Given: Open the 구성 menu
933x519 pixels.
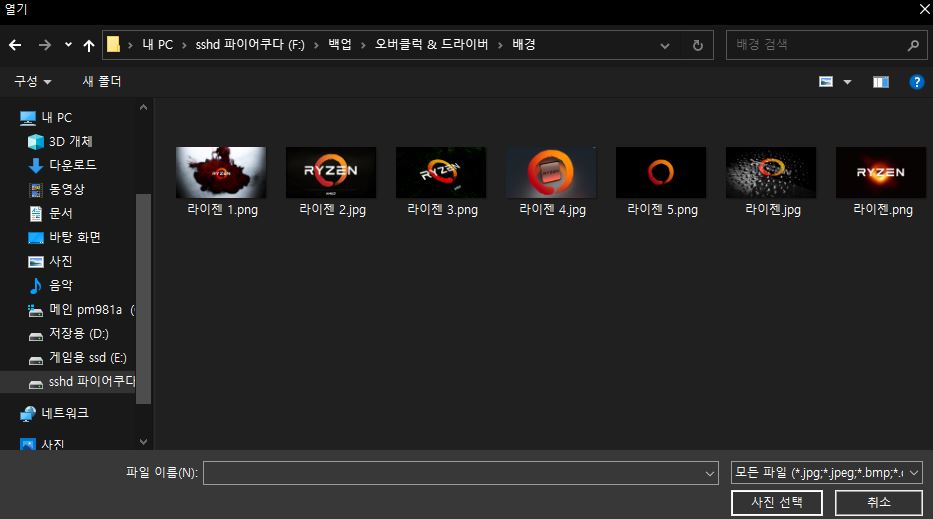Looking at the screenshot, I should (33, 81).
